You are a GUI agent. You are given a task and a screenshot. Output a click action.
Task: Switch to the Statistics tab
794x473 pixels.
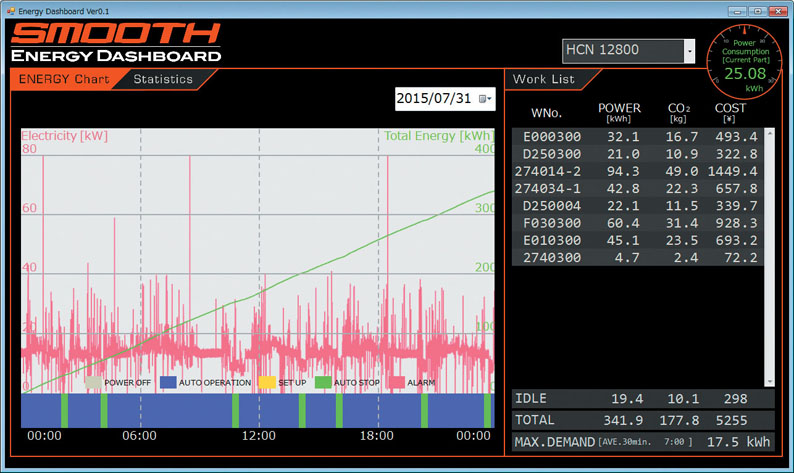[x=163, y=79]
